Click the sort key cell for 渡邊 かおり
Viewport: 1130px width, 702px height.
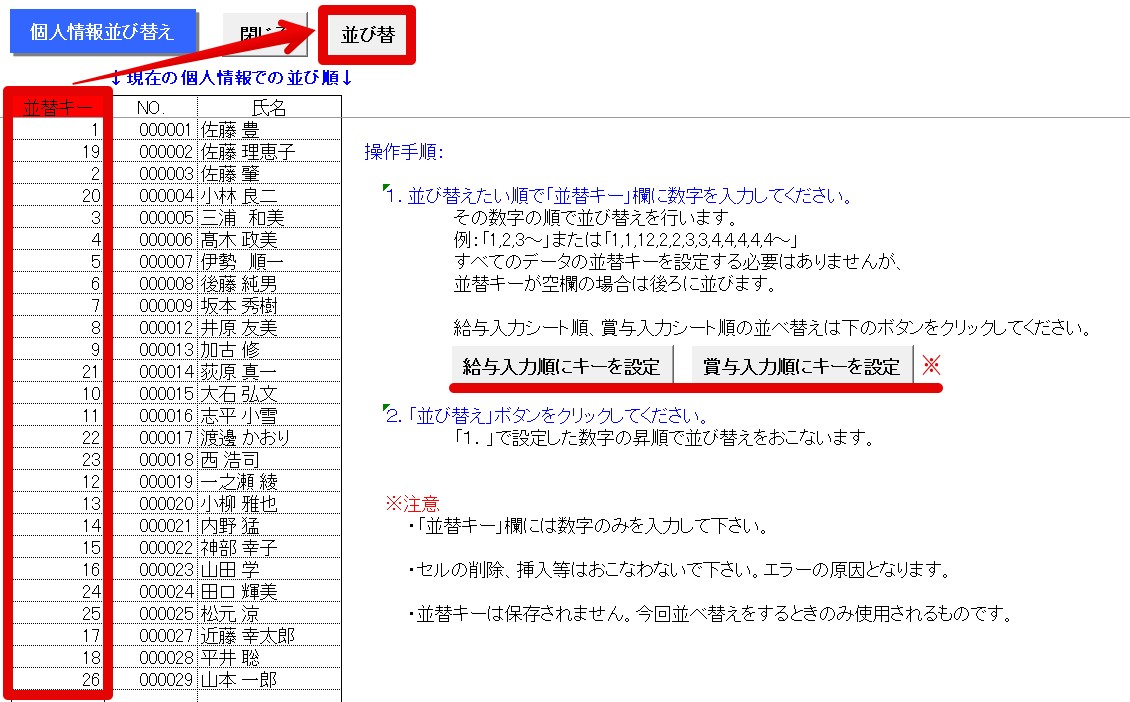pos(58,437)
